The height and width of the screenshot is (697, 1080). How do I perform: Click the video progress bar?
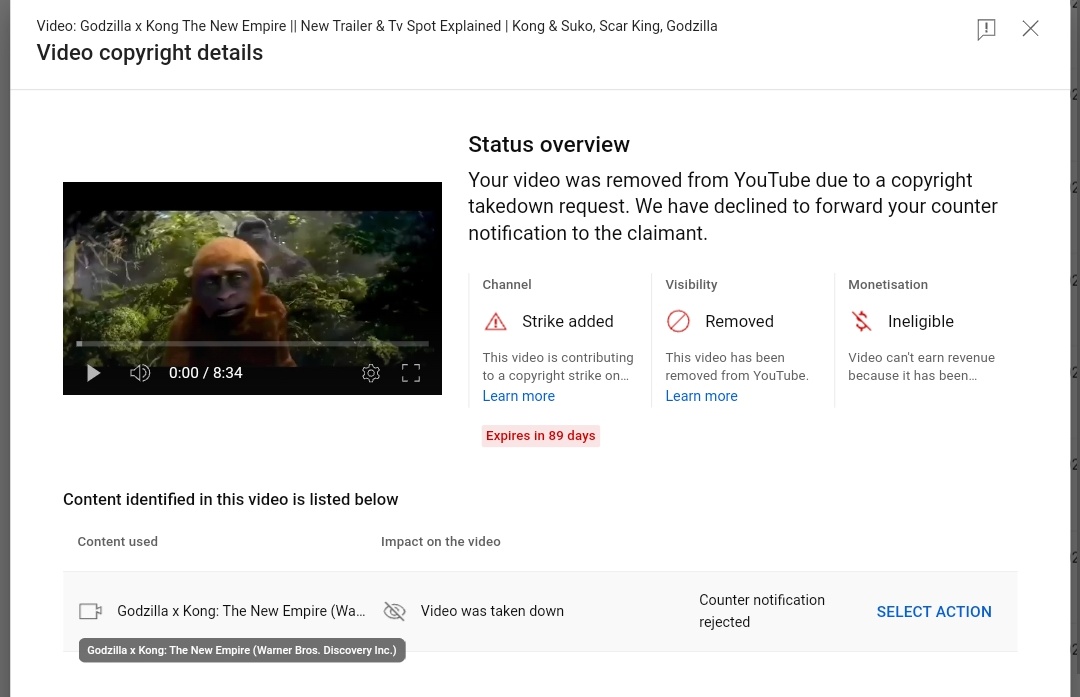click(252, 343)
